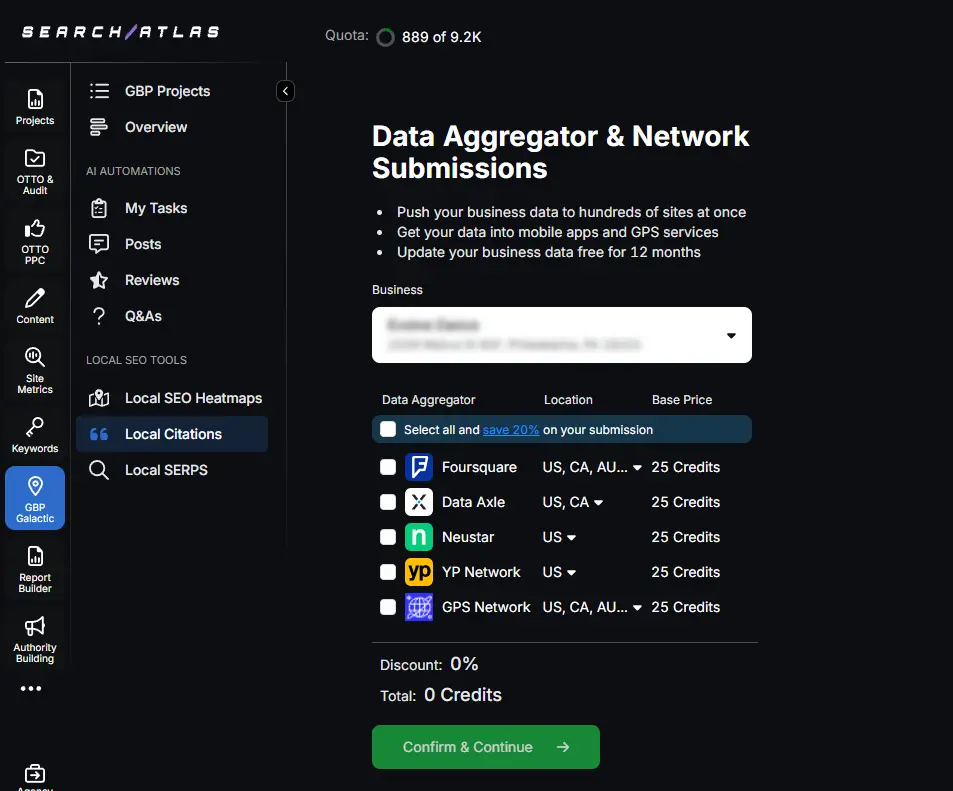Select Local SEO Heatmaps menu item
The image size is (953, 791).
tap(192, 398)
